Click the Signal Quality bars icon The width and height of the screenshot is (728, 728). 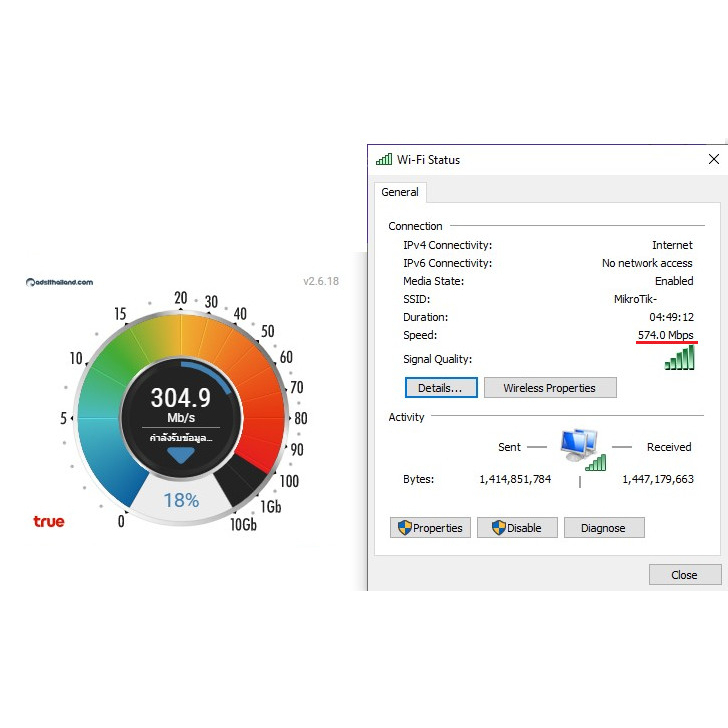coord(679,358)
